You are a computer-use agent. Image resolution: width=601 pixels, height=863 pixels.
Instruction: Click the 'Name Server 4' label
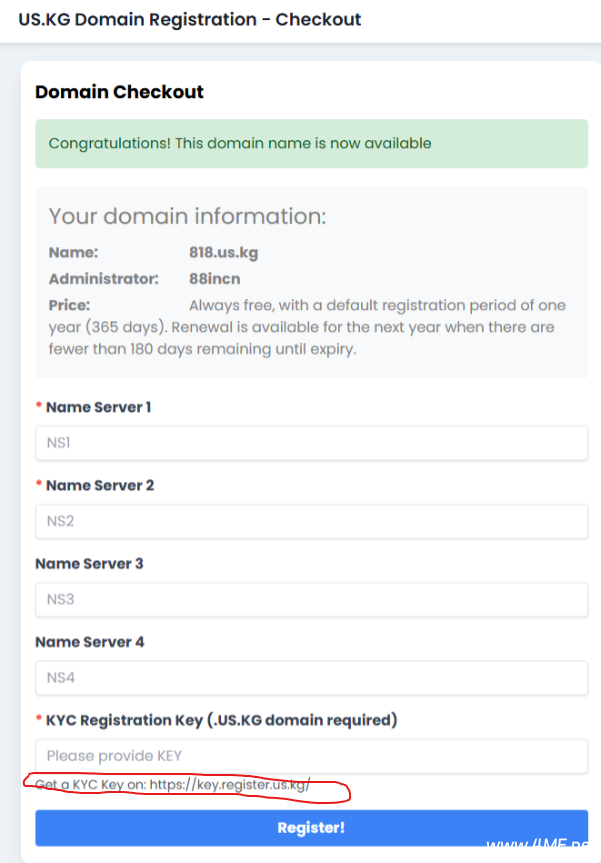pos(89,641)
